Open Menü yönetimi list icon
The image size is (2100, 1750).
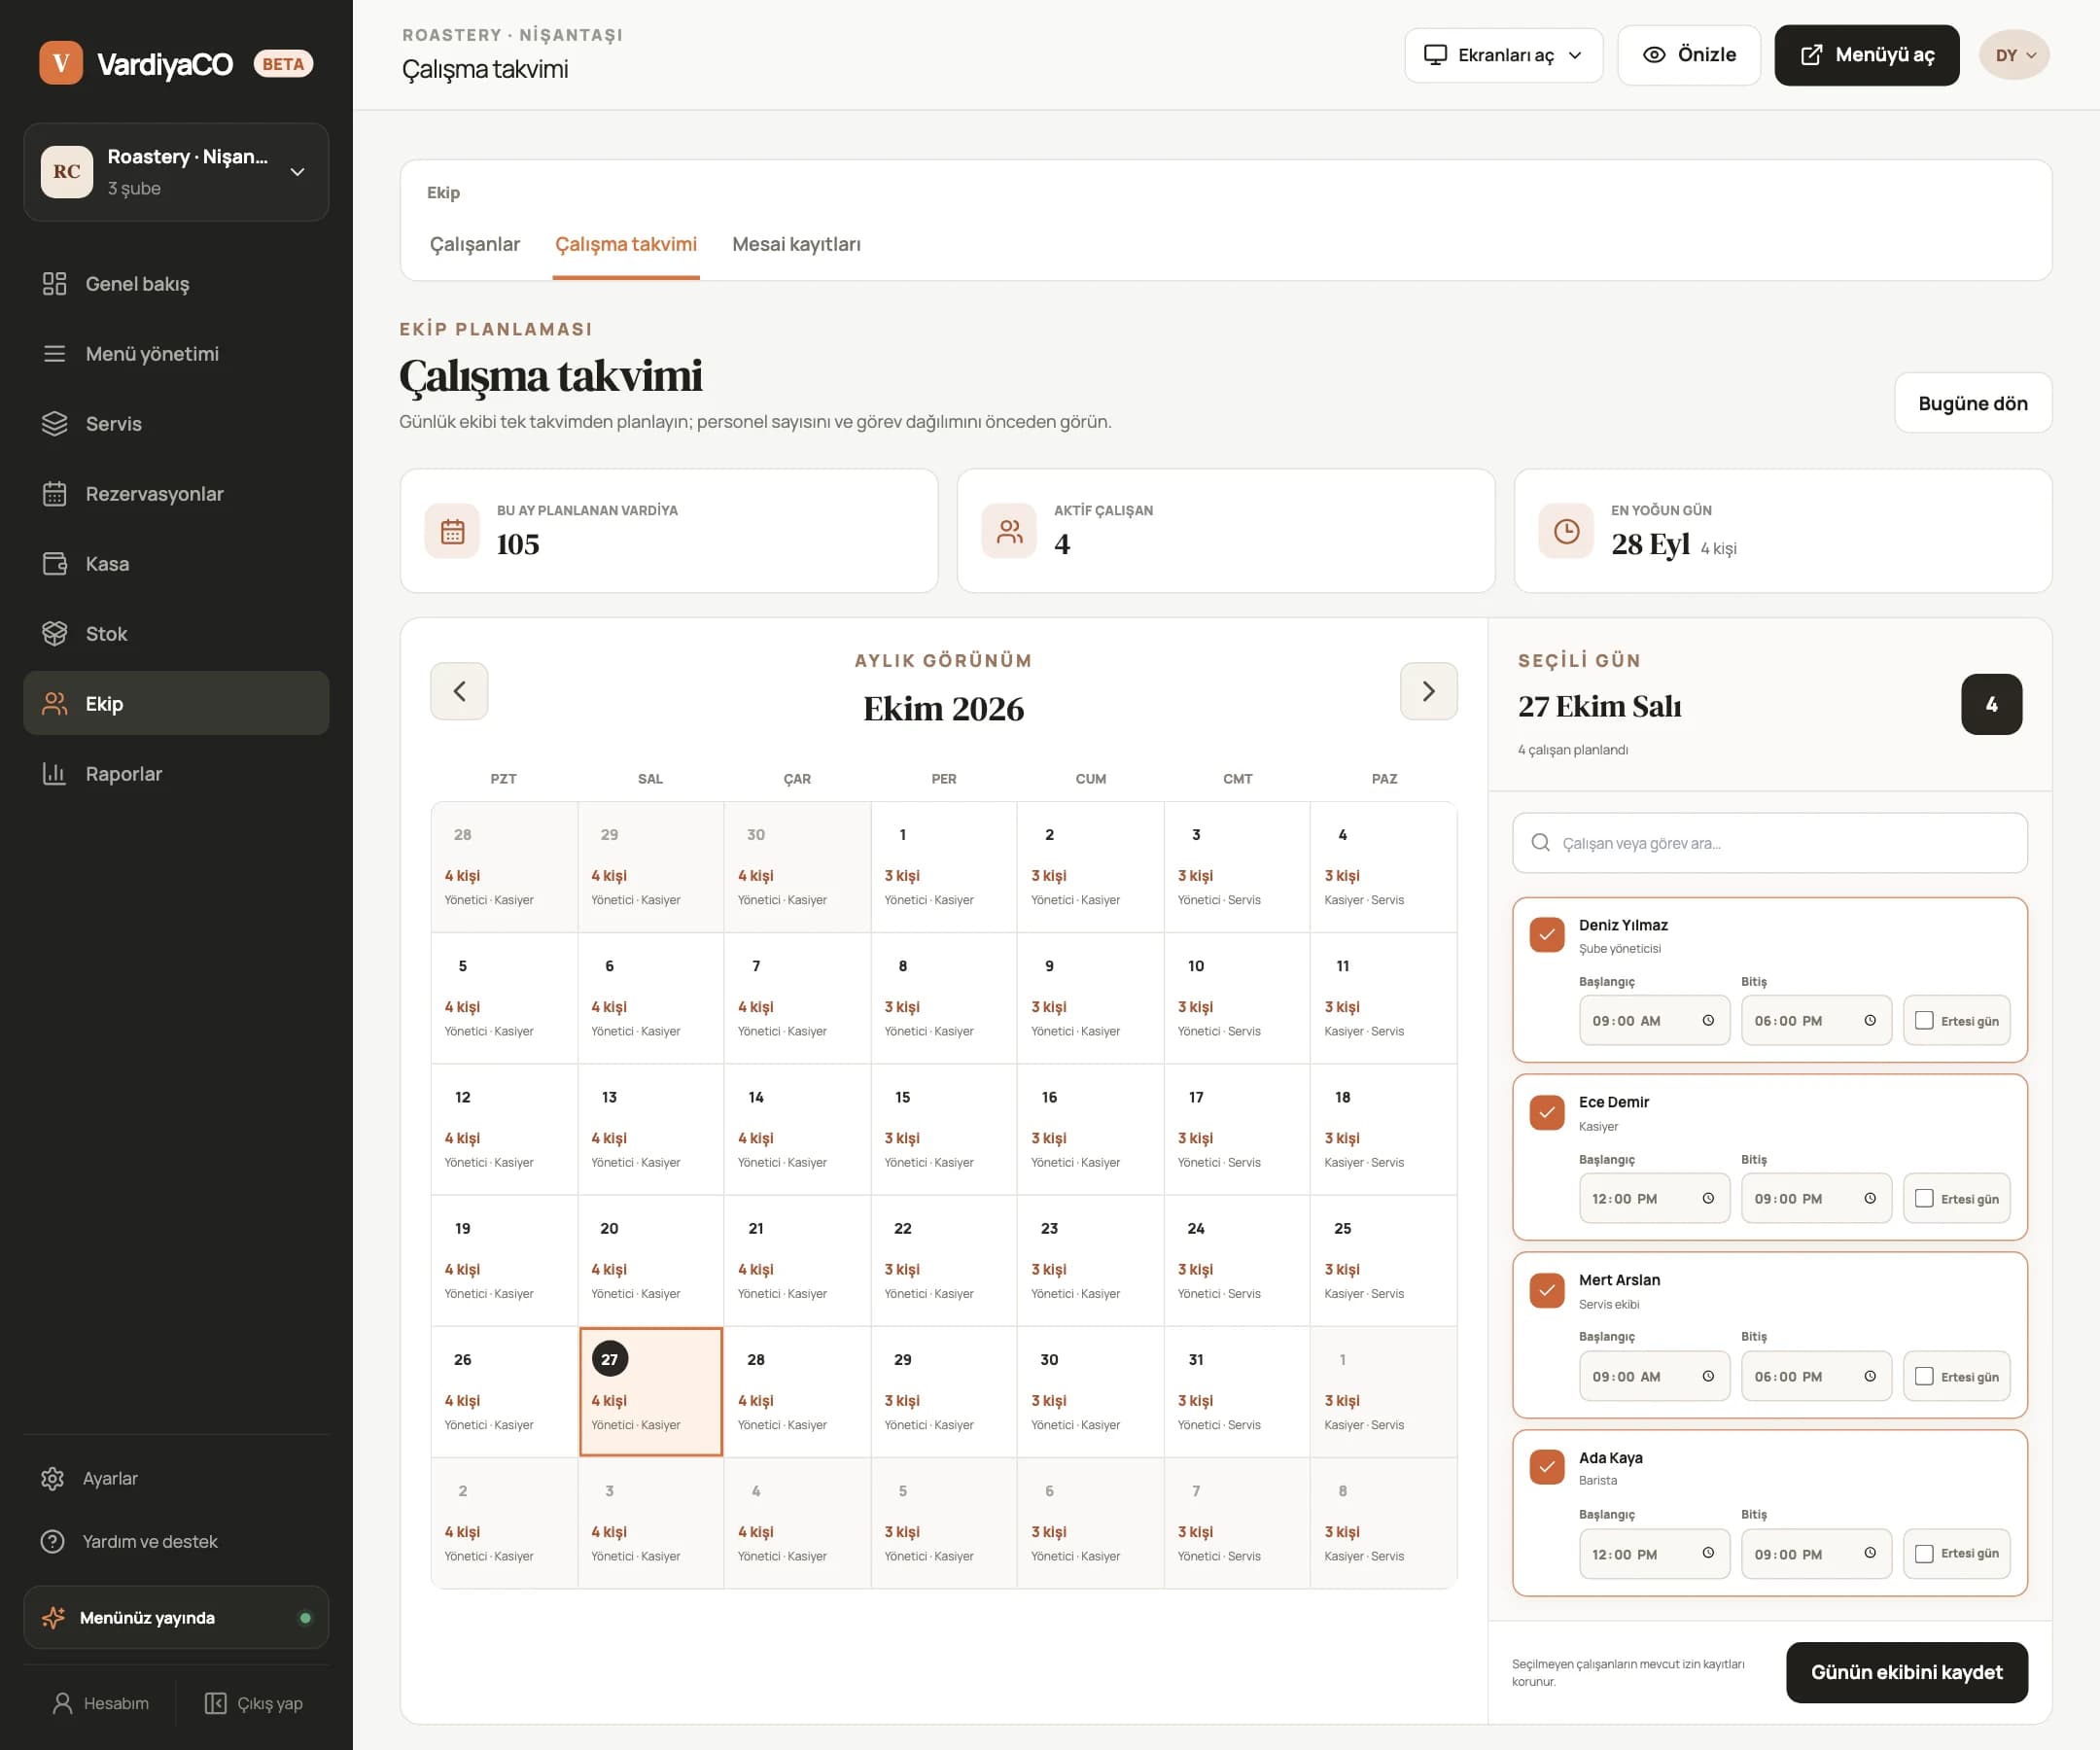54,354
